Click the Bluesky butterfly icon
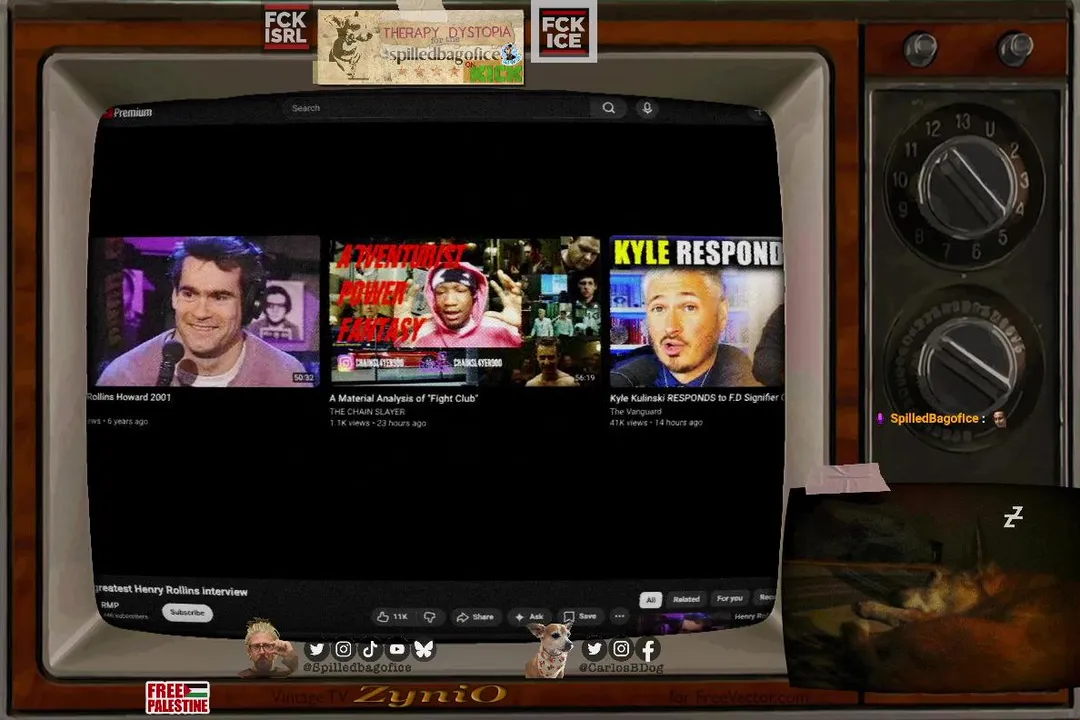 pos(424,649)
